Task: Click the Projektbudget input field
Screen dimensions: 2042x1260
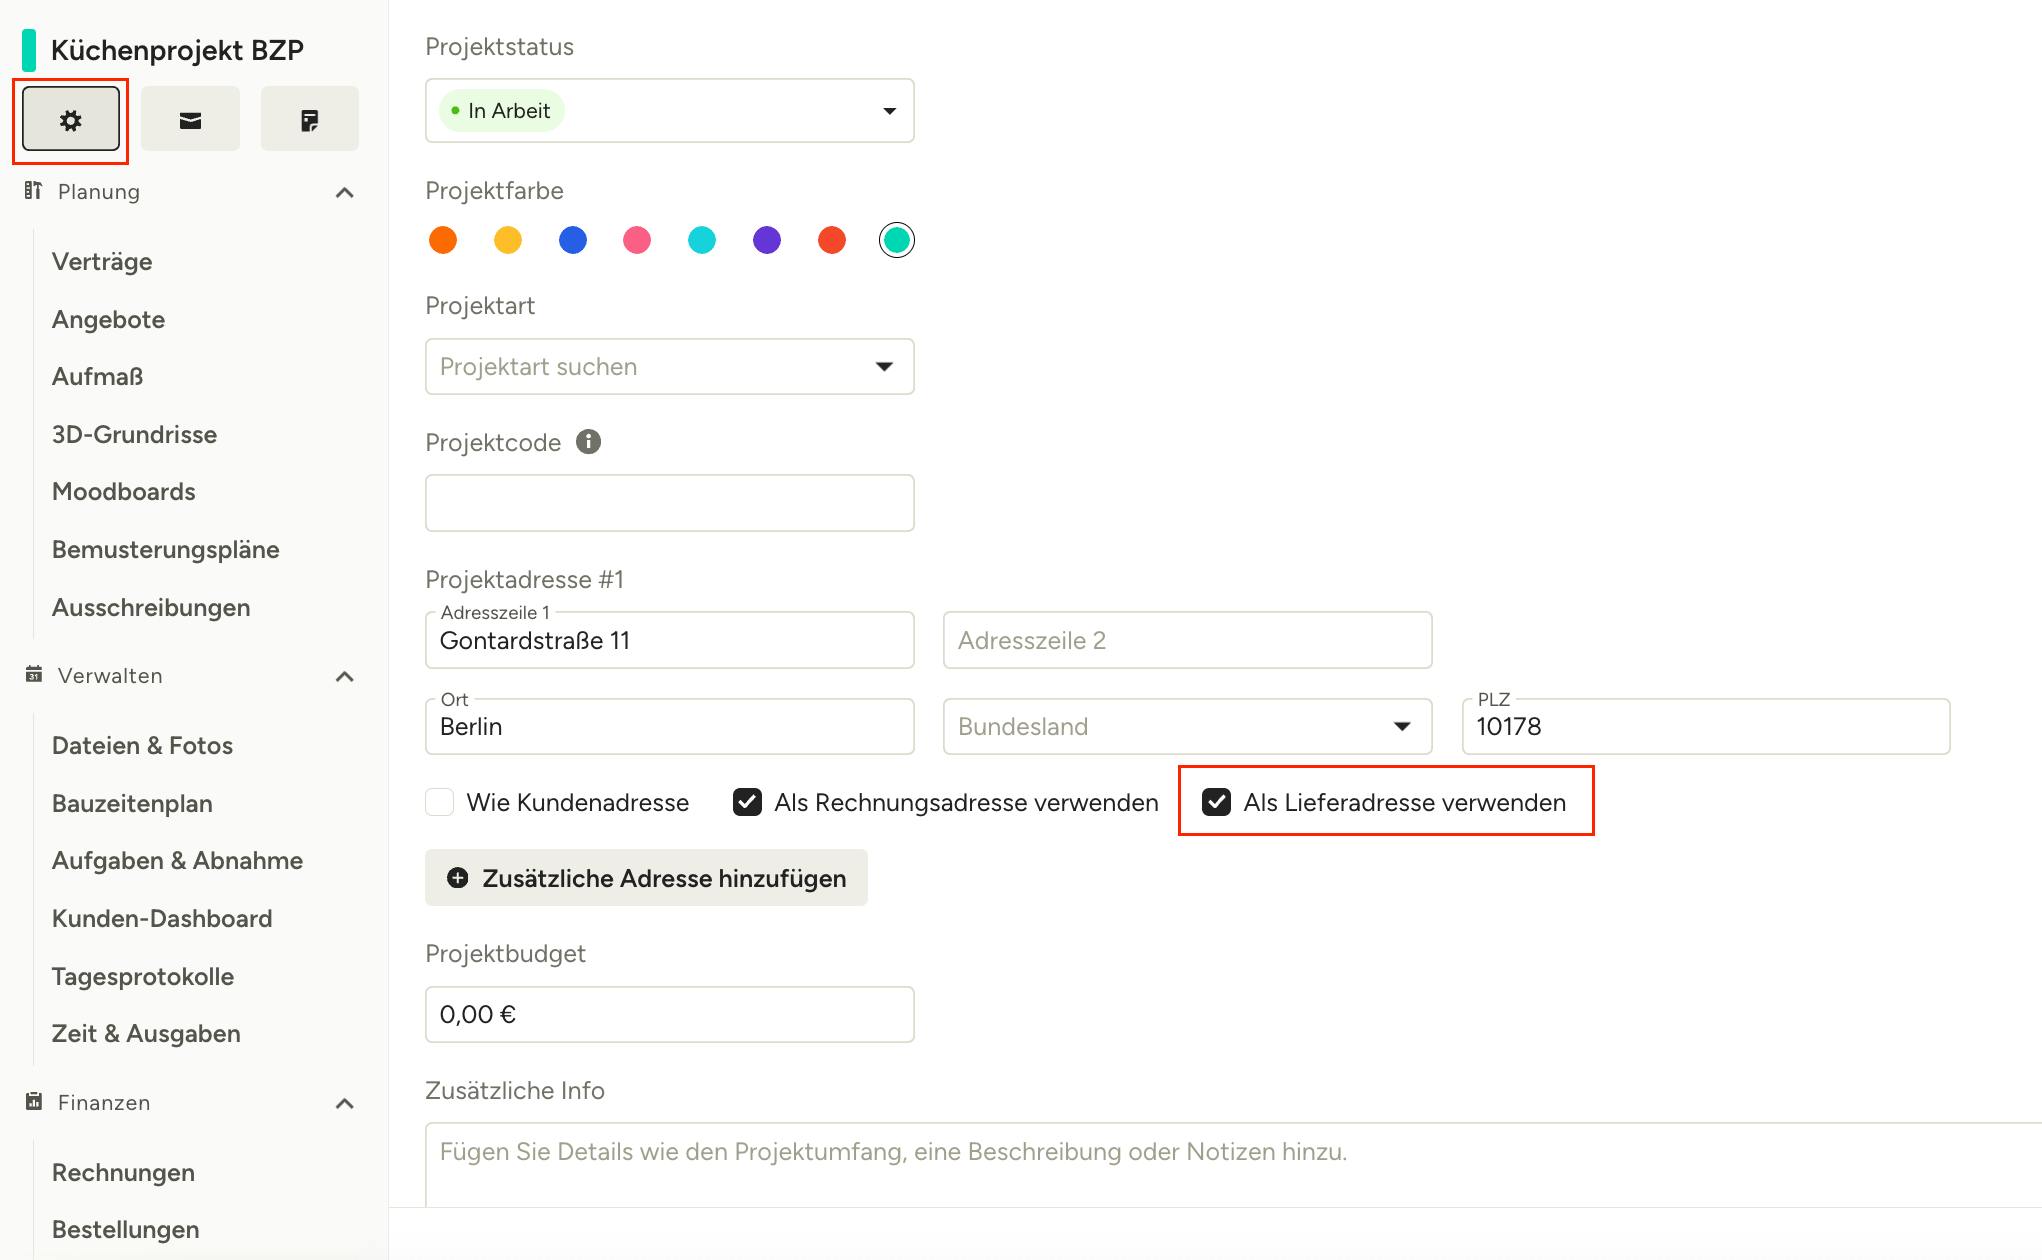Action: pos(669,1015)
